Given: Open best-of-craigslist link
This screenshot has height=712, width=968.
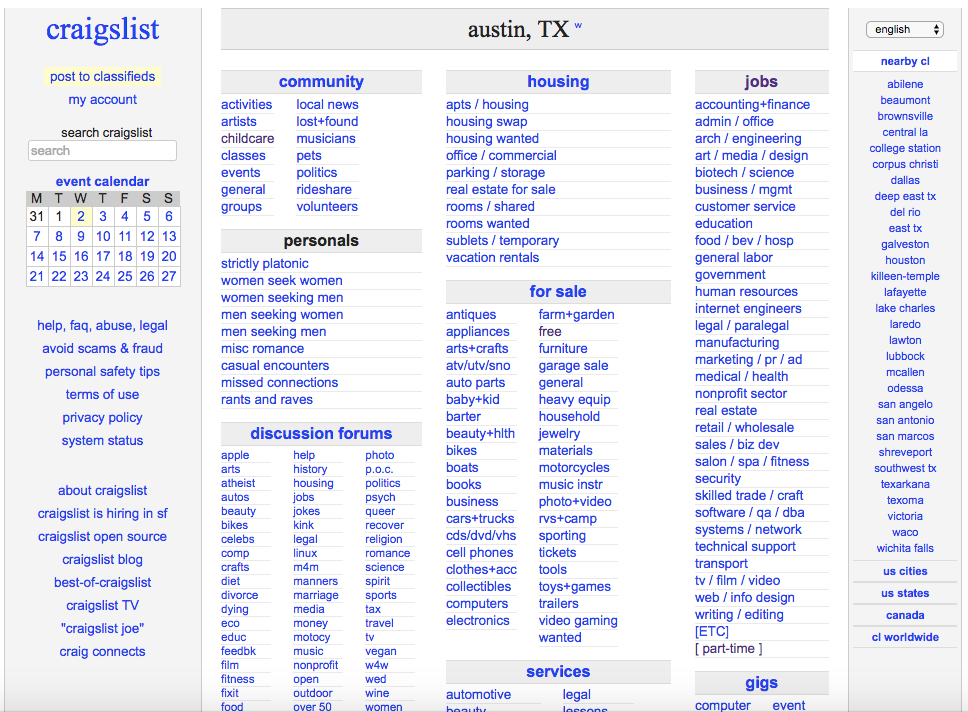Looking at the screenshot, I should (x=102, y=582).
